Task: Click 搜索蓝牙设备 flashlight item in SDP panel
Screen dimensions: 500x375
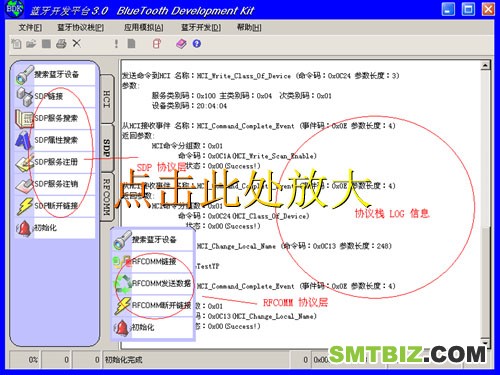Action: (55, 74)
